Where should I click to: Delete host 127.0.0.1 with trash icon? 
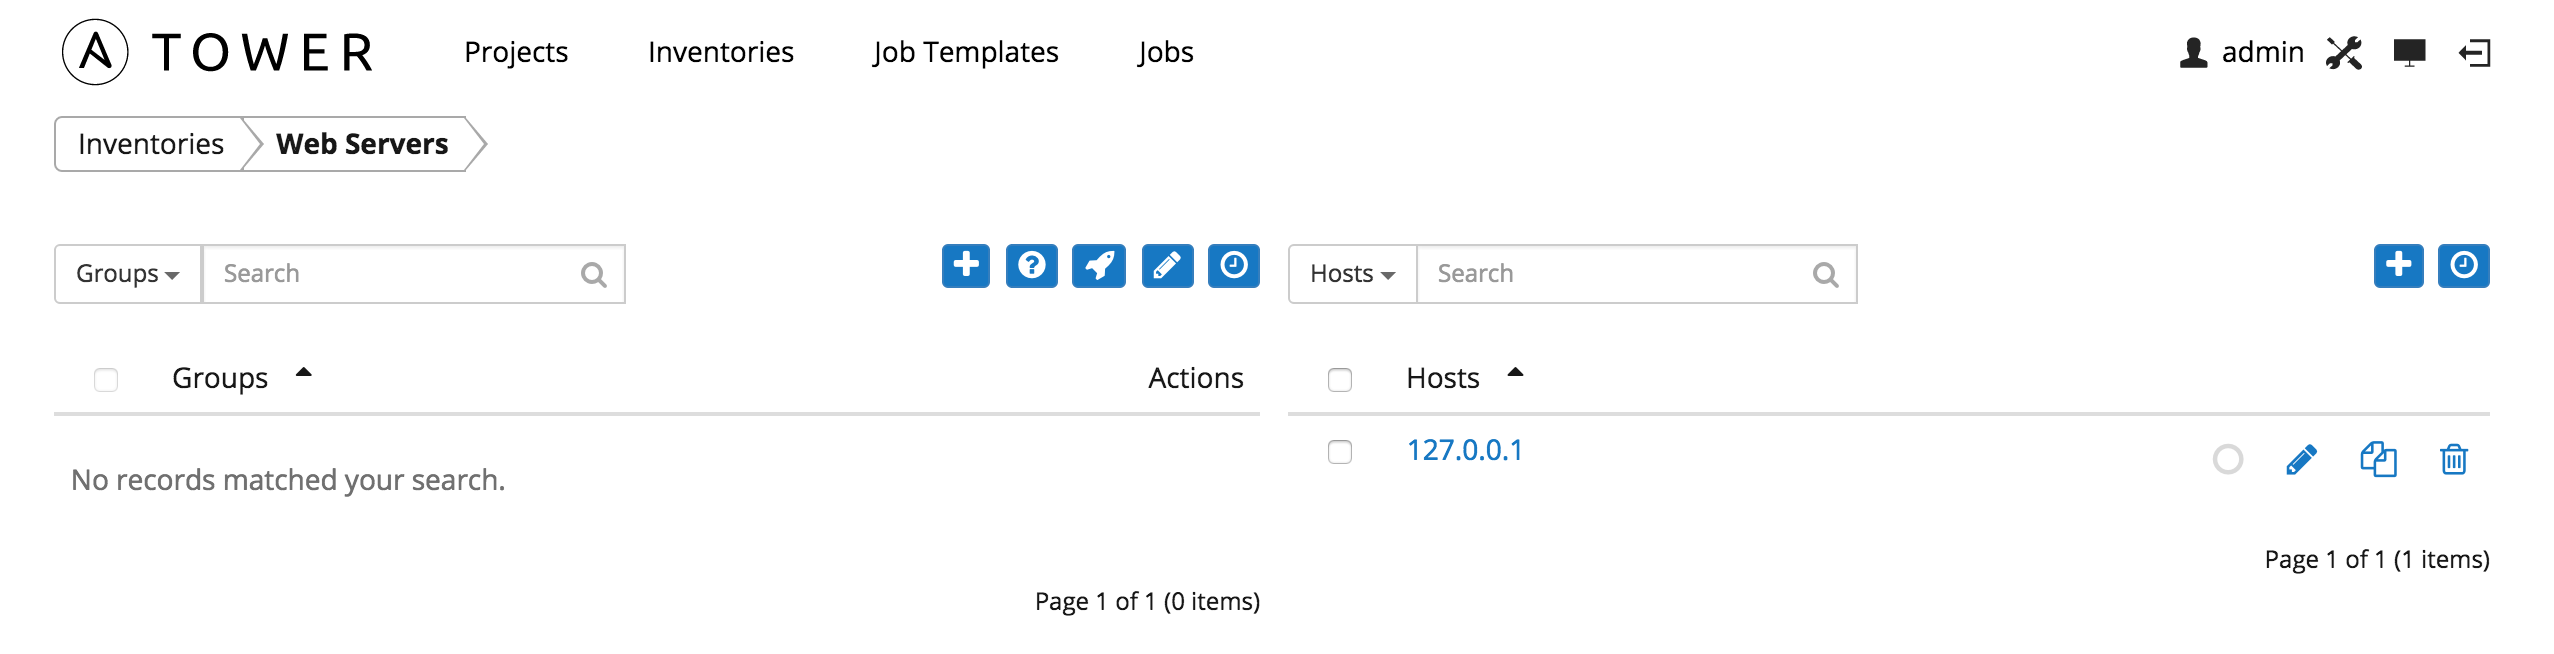(x=2454, y=459)
